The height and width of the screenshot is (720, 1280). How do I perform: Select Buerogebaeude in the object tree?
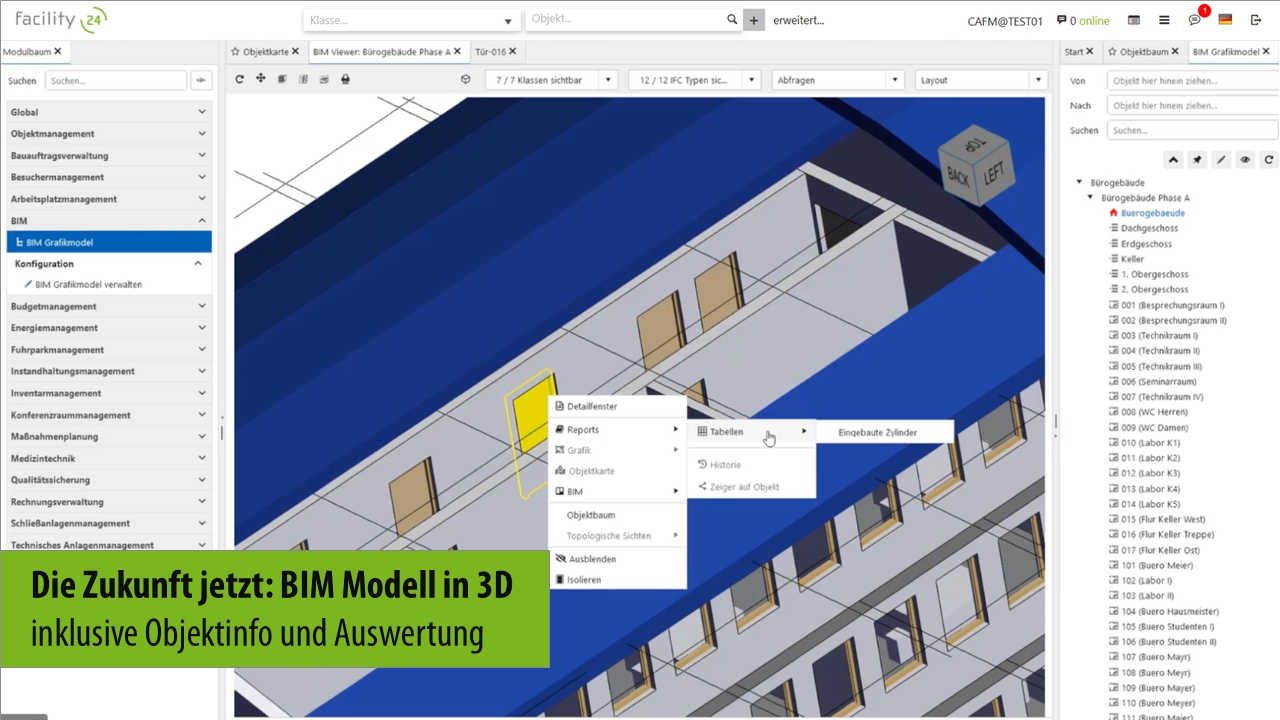pos(1153,213)
